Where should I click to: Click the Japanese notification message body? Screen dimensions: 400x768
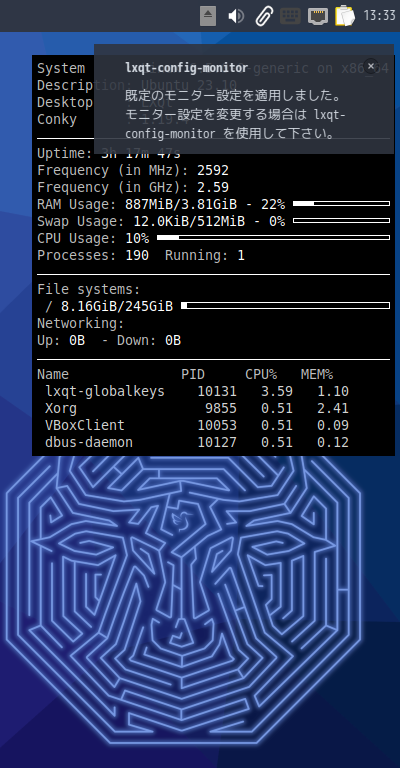click(235, 114)
